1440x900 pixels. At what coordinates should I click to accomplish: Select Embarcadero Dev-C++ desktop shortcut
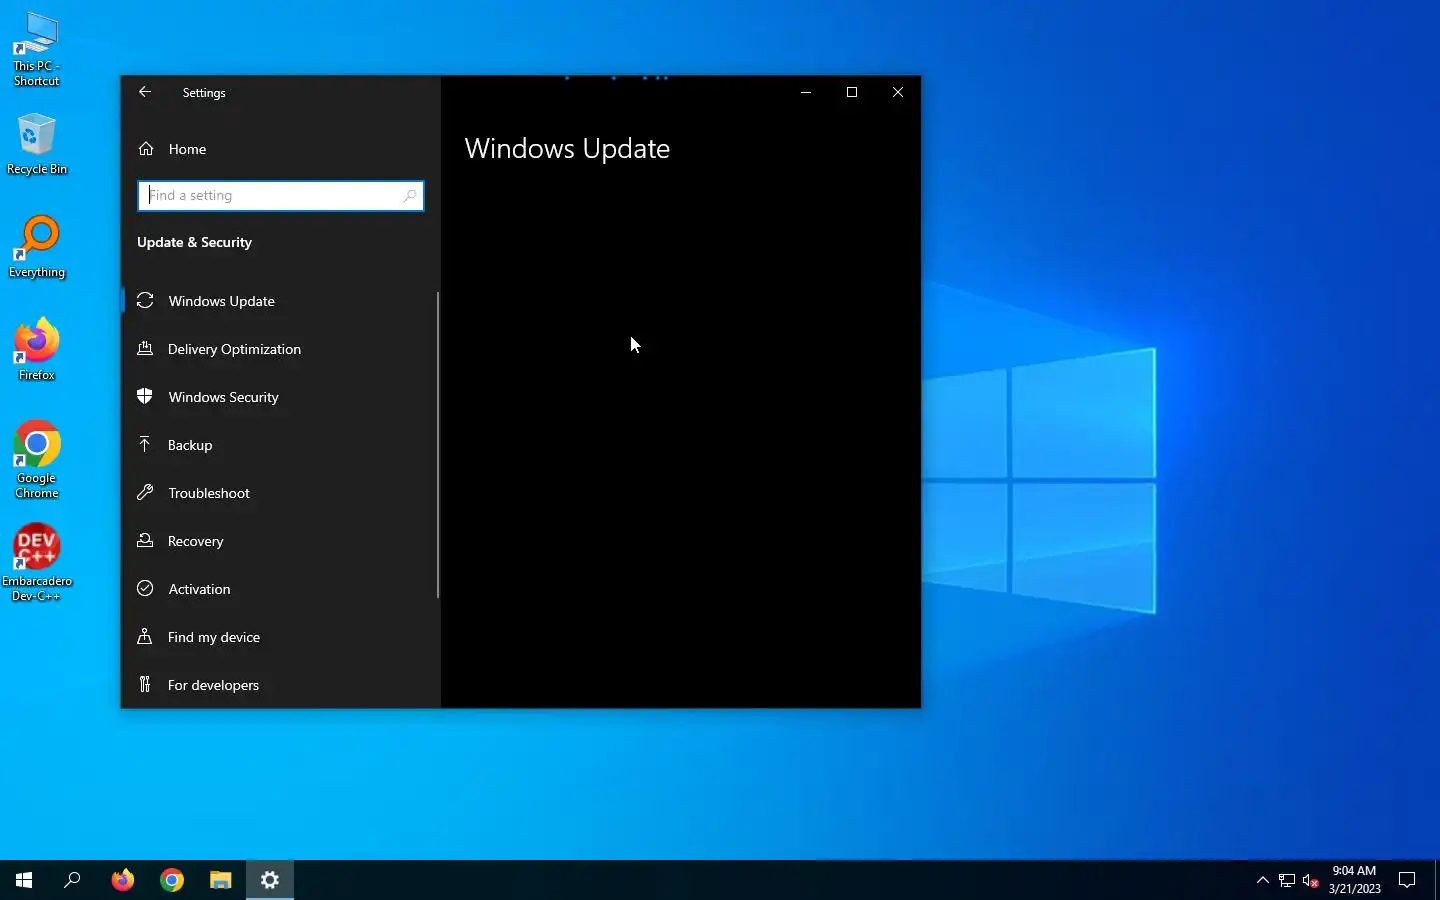click(x=36, y=563)
